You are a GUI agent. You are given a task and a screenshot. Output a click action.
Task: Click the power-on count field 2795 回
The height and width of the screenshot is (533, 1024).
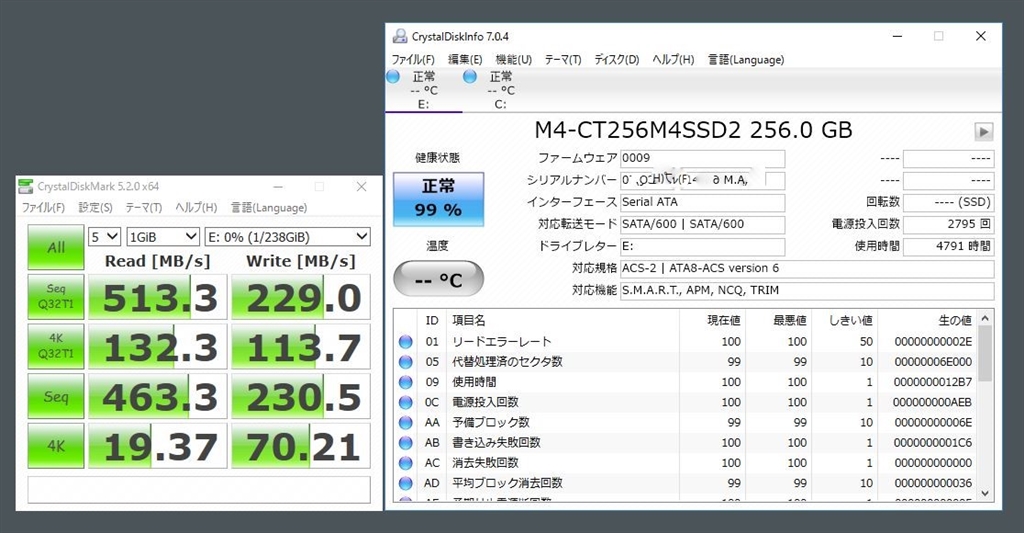click(x=949, y=225)
